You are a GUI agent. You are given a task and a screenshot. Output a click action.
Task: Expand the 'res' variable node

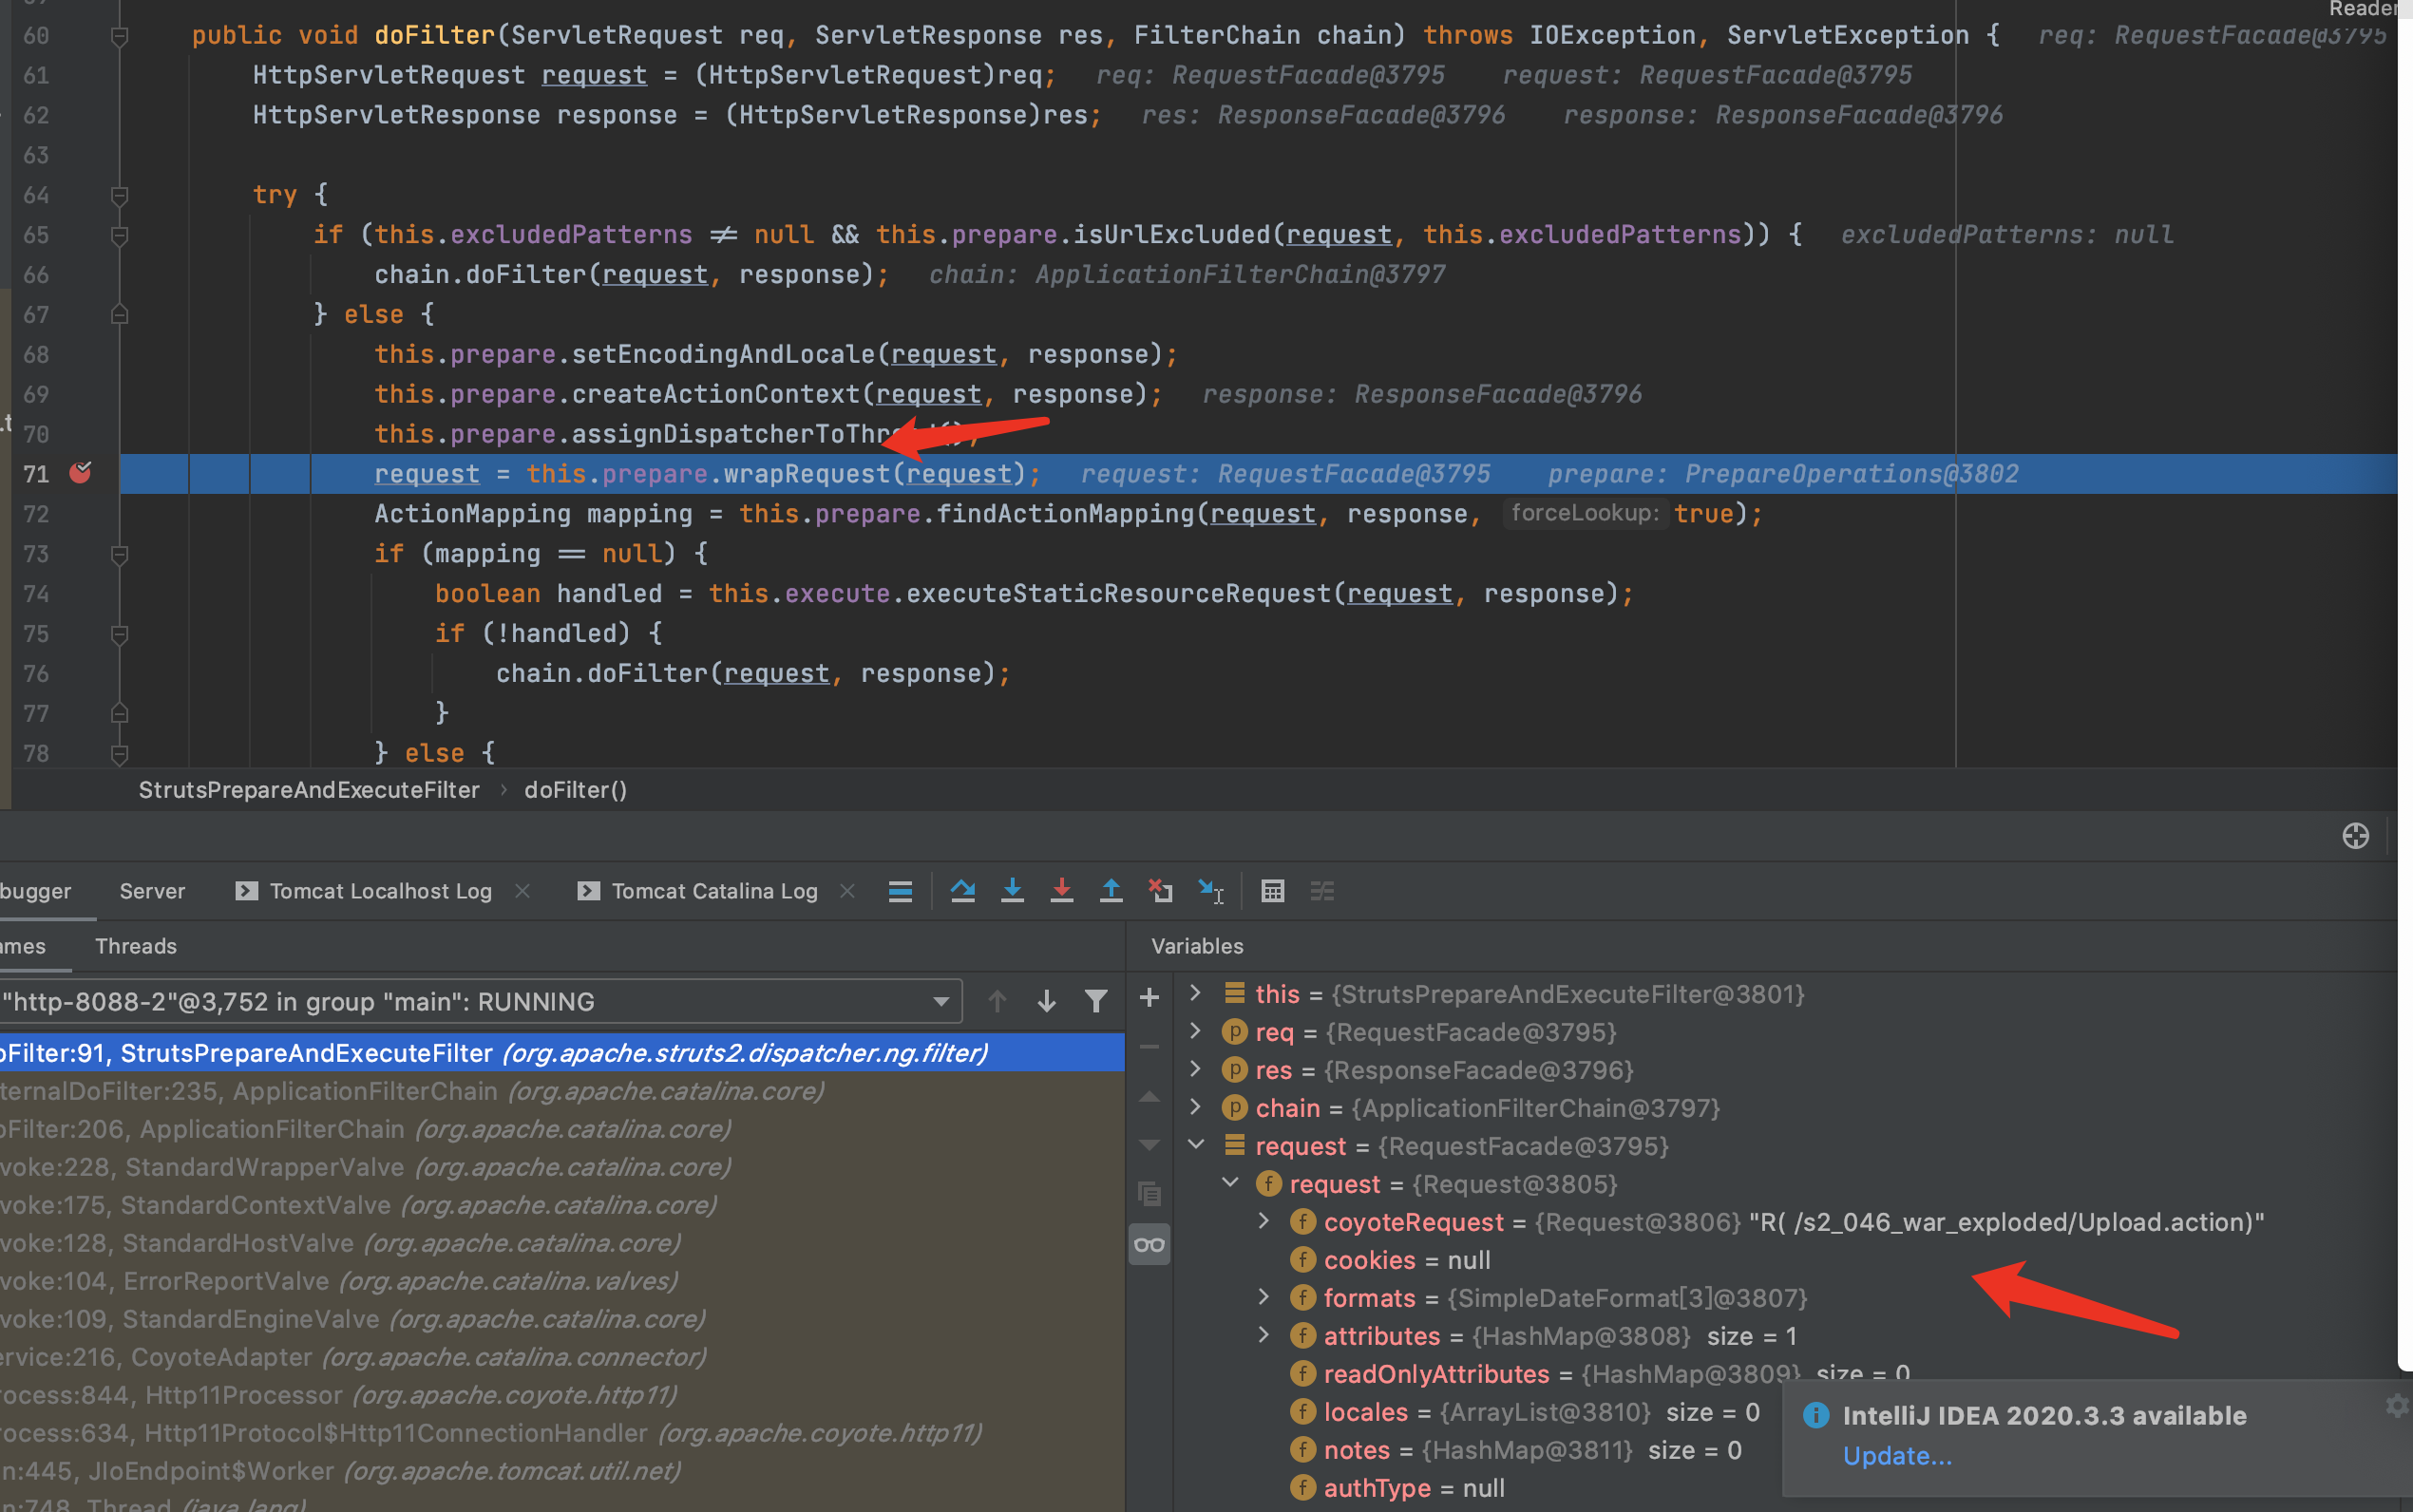pyautogui.click(x=1195, y=1069)
